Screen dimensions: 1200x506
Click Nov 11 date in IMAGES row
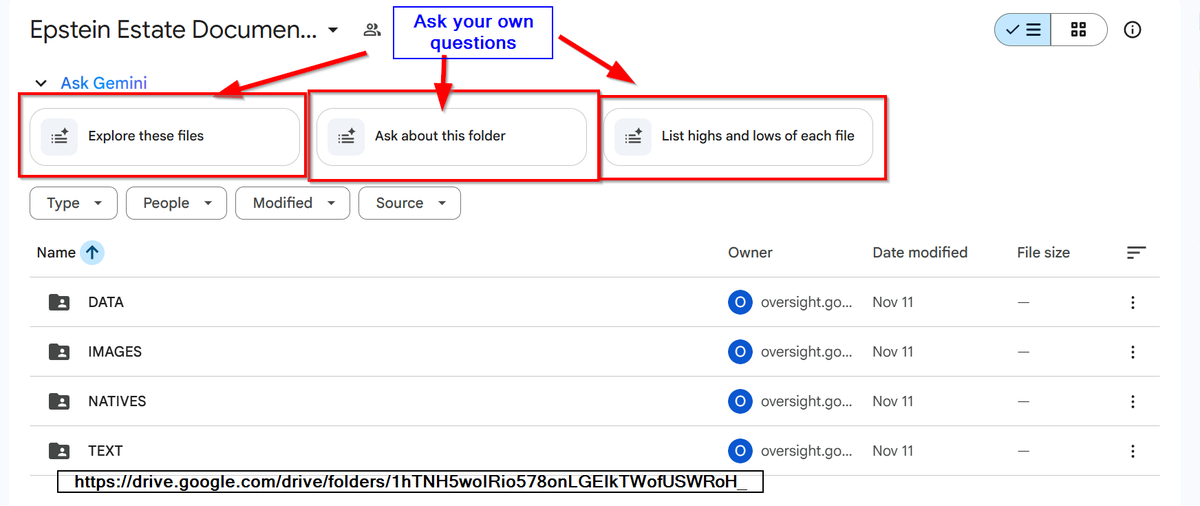click(x=893, y=352)
